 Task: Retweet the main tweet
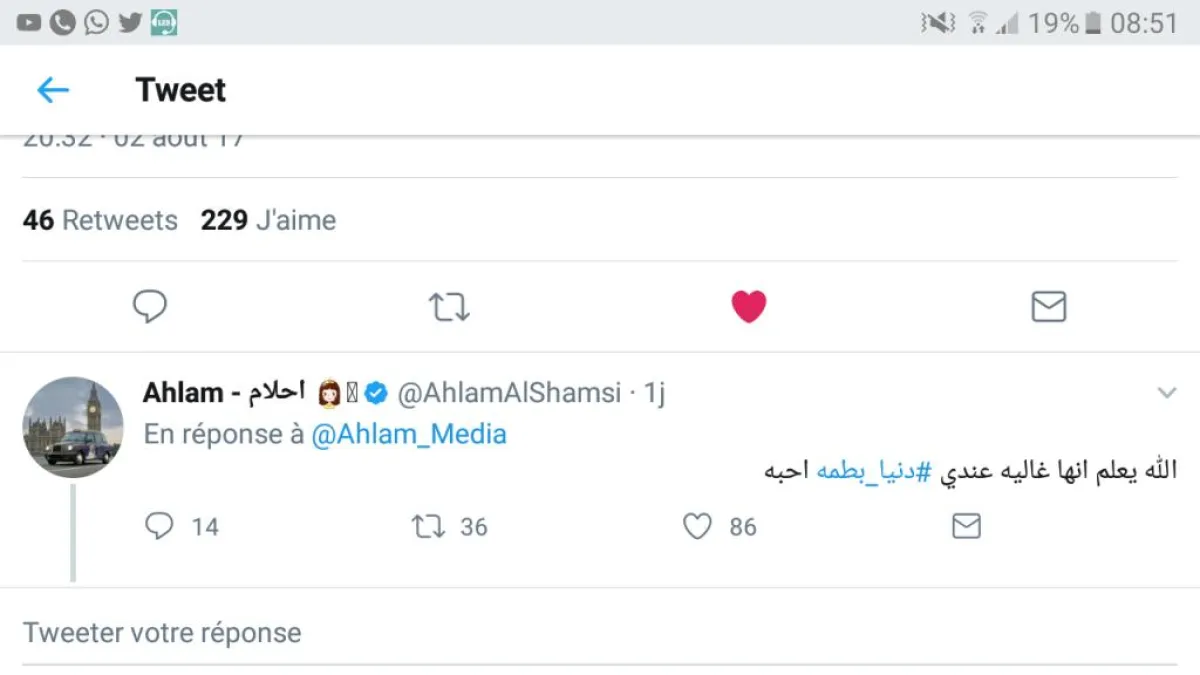coord(449,307)
